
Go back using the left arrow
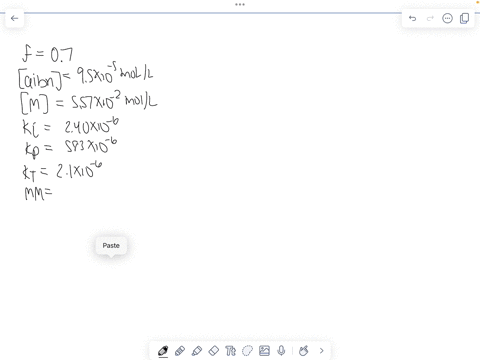pos(14,18)
